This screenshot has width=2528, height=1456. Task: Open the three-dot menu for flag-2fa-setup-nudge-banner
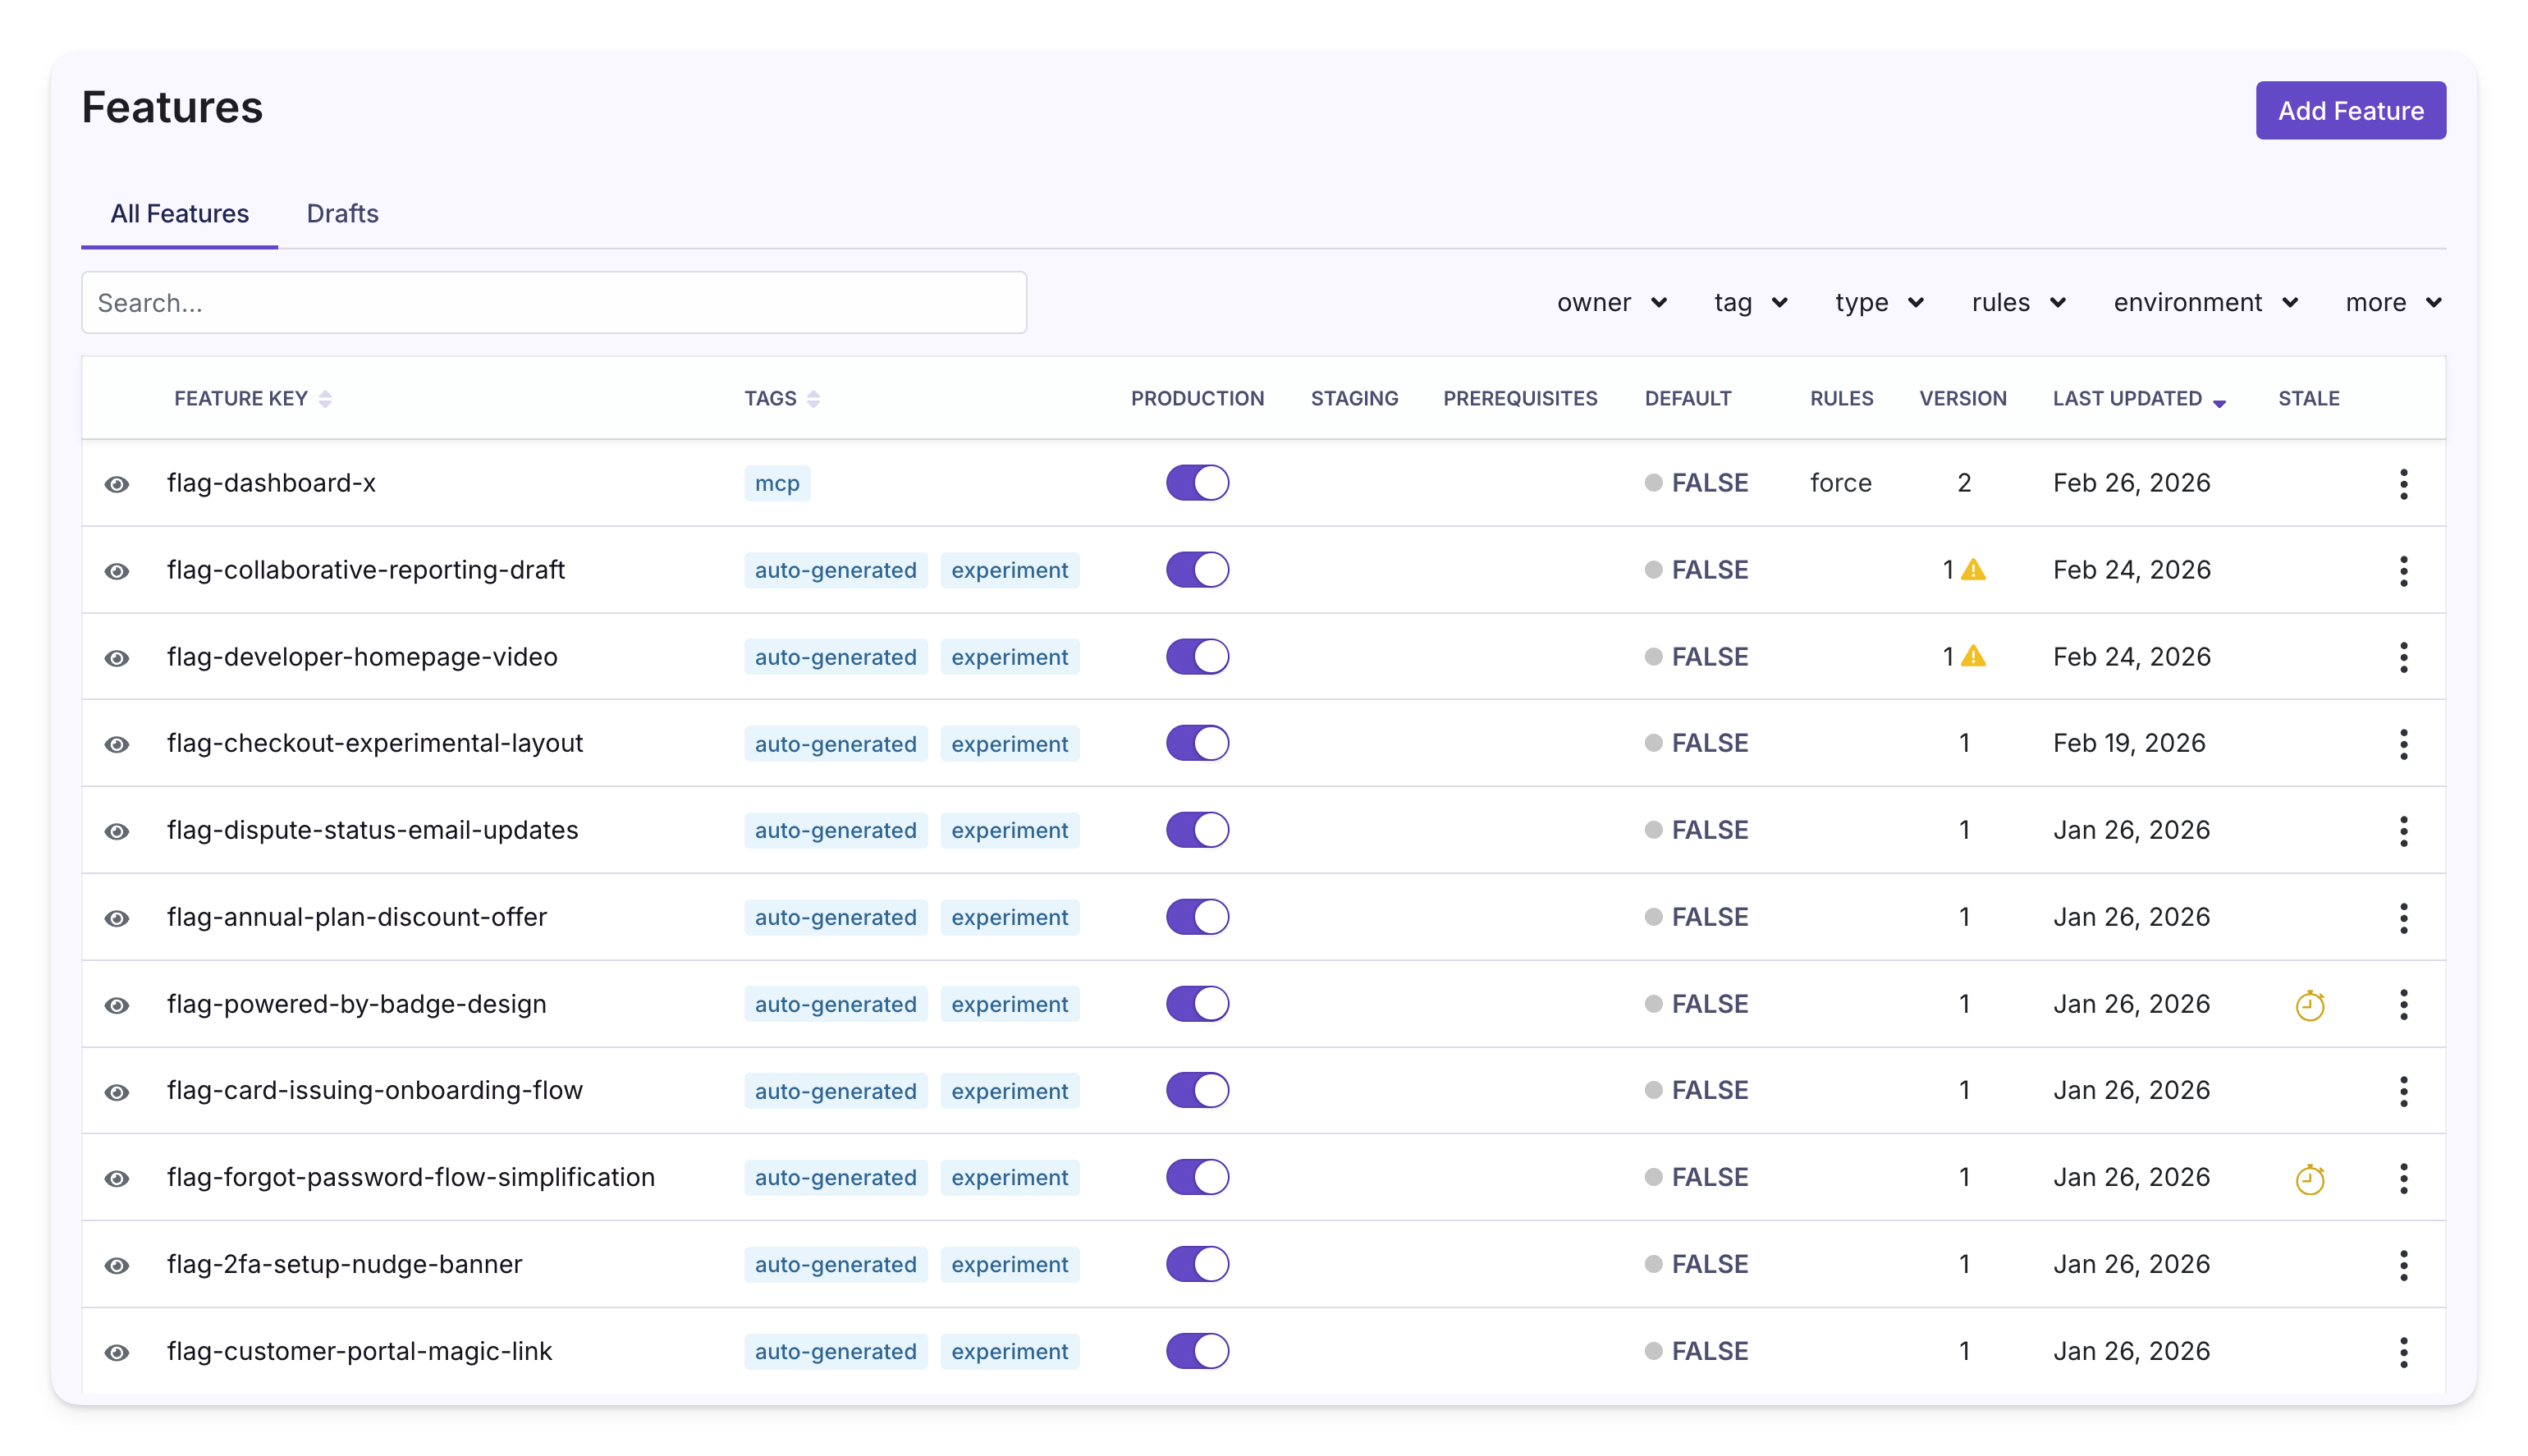point(2403,1265)
